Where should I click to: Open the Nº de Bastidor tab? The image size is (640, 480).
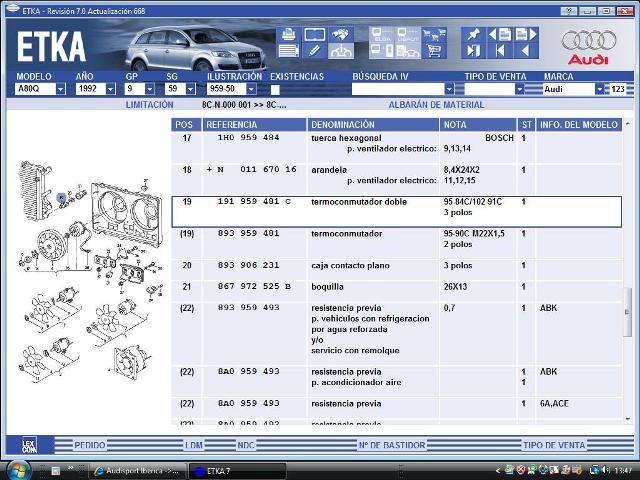point(392,445)
